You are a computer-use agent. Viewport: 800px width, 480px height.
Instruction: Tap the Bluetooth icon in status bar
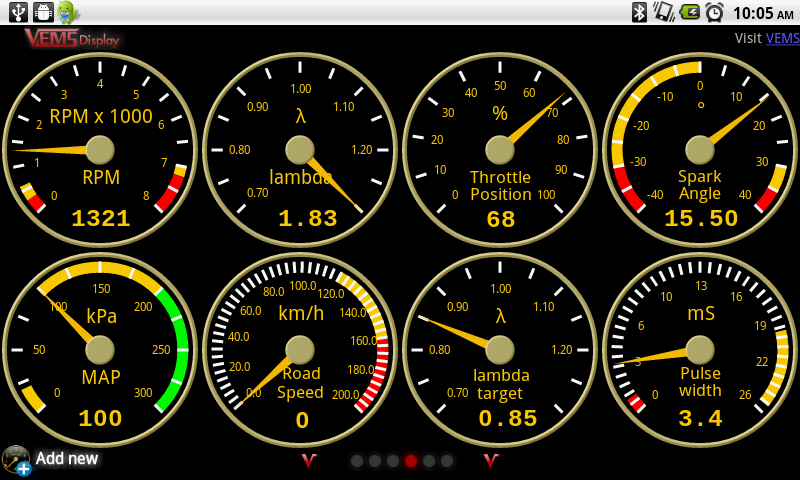click(x=639, y=12)
